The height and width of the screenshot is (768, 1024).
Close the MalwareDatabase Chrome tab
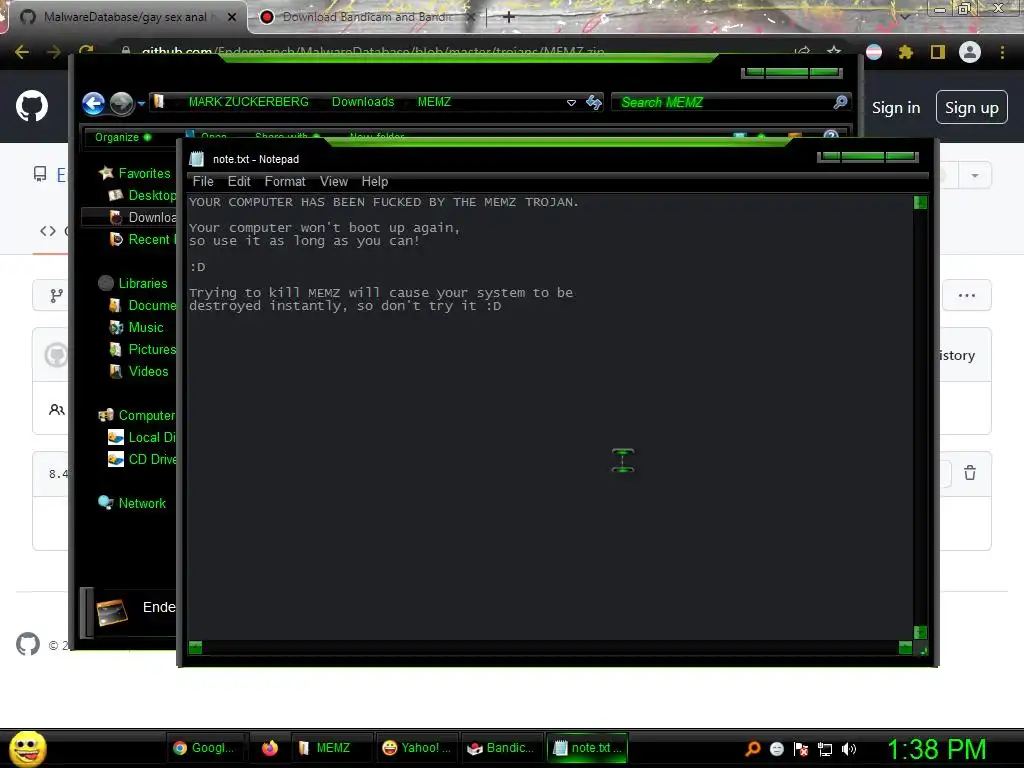coord(232,17)
